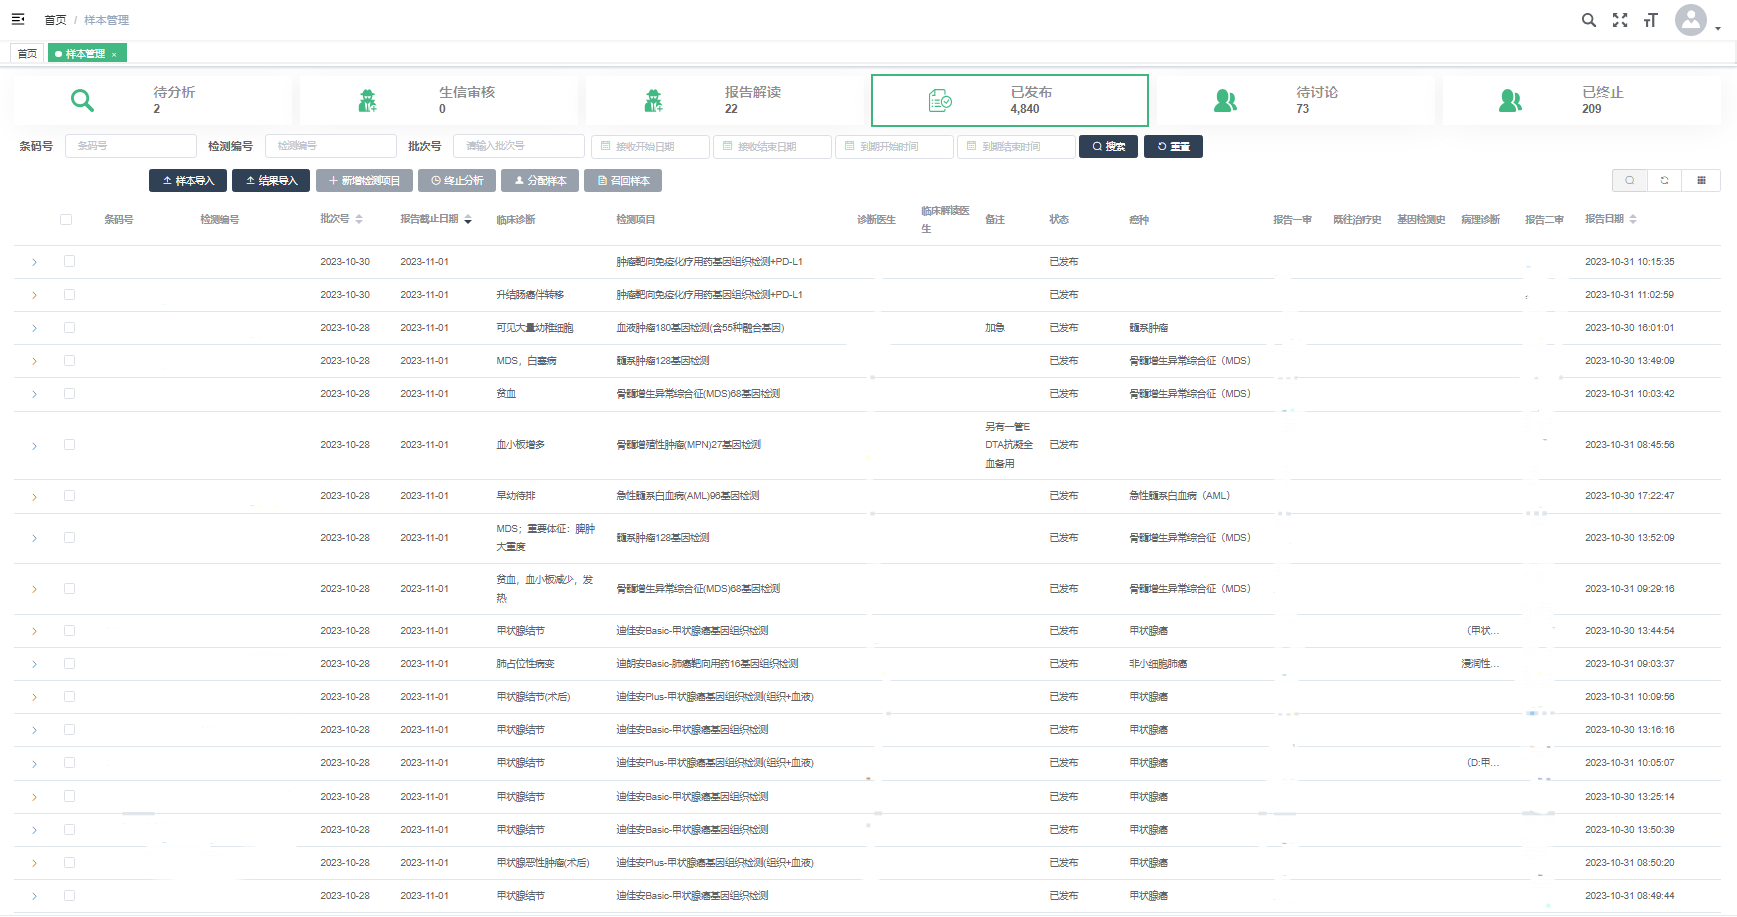Click the table refresh icon button
The width and height of the screenshot is (1737, 917).
(x=1665, y=181)
